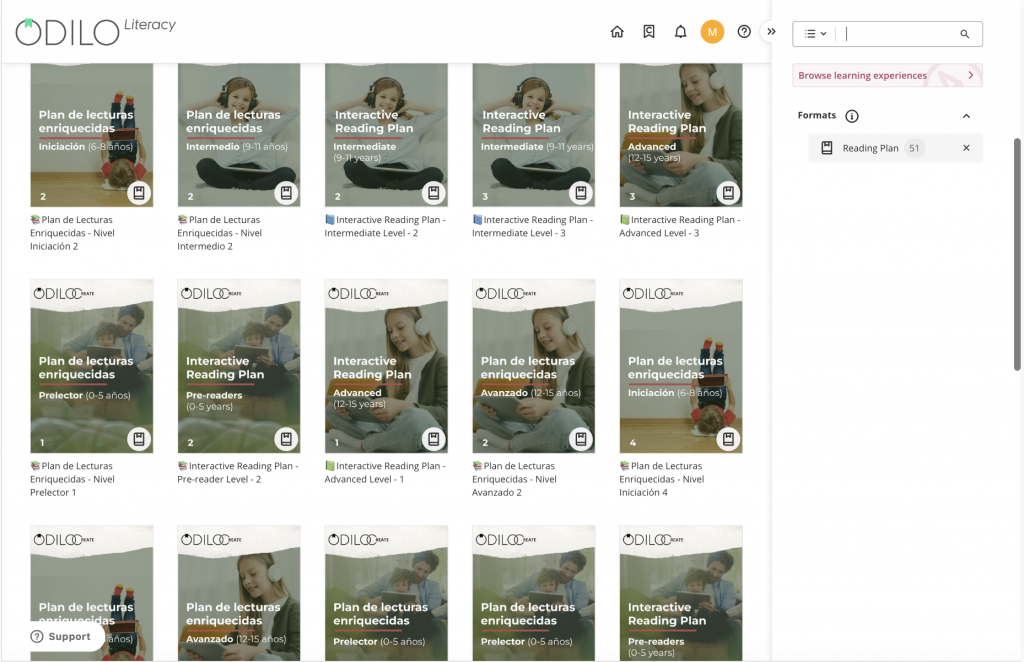The height and width of the screenshot is (662, 1024).
Task: Open the Support button
Action: pos(61,637)
